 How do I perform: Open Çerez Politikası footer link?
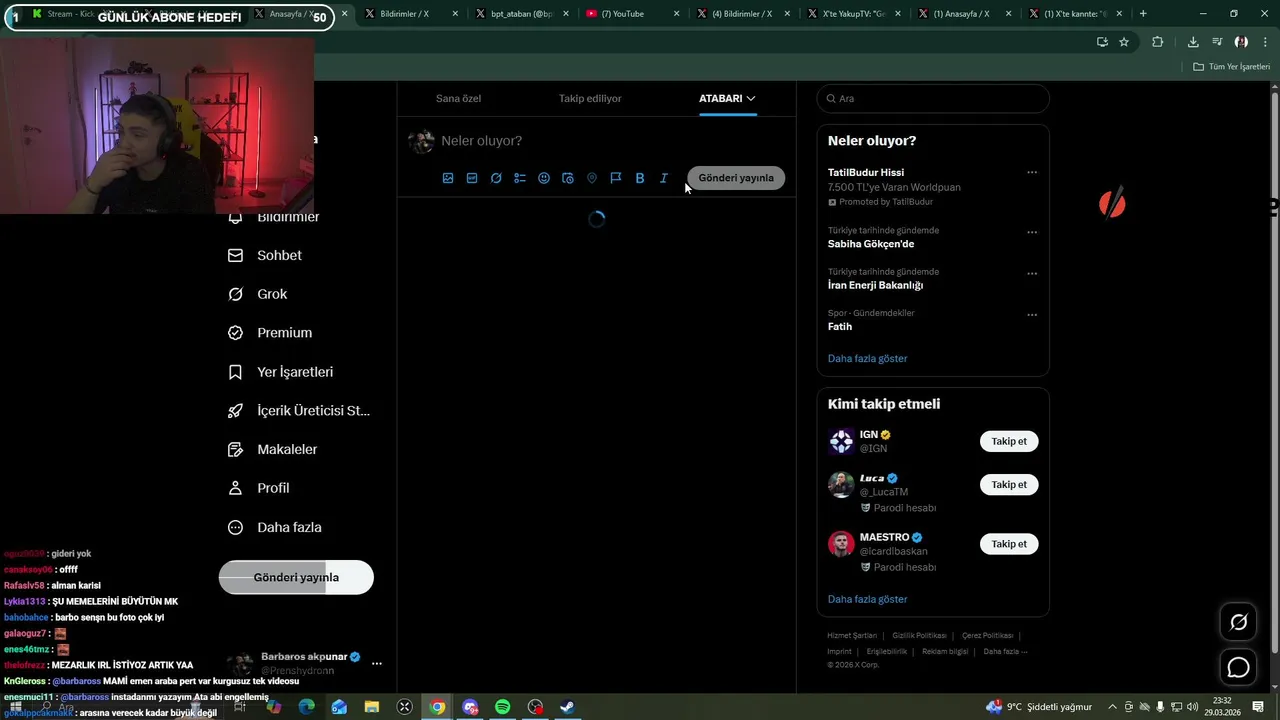point(987,636)
